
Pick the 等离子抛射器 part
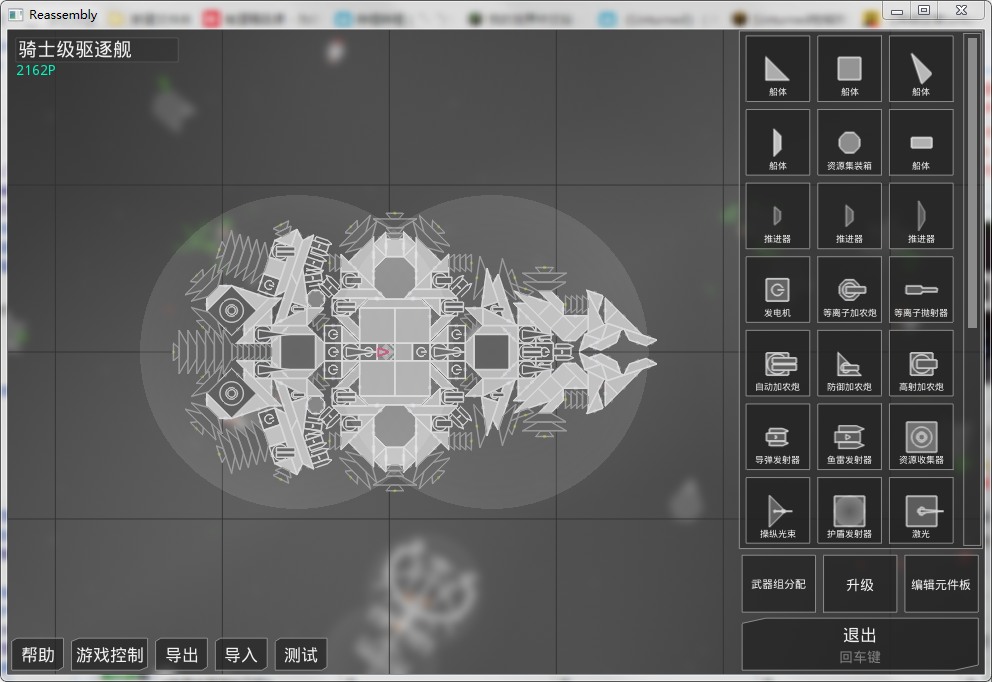click(x=920, y=290)
